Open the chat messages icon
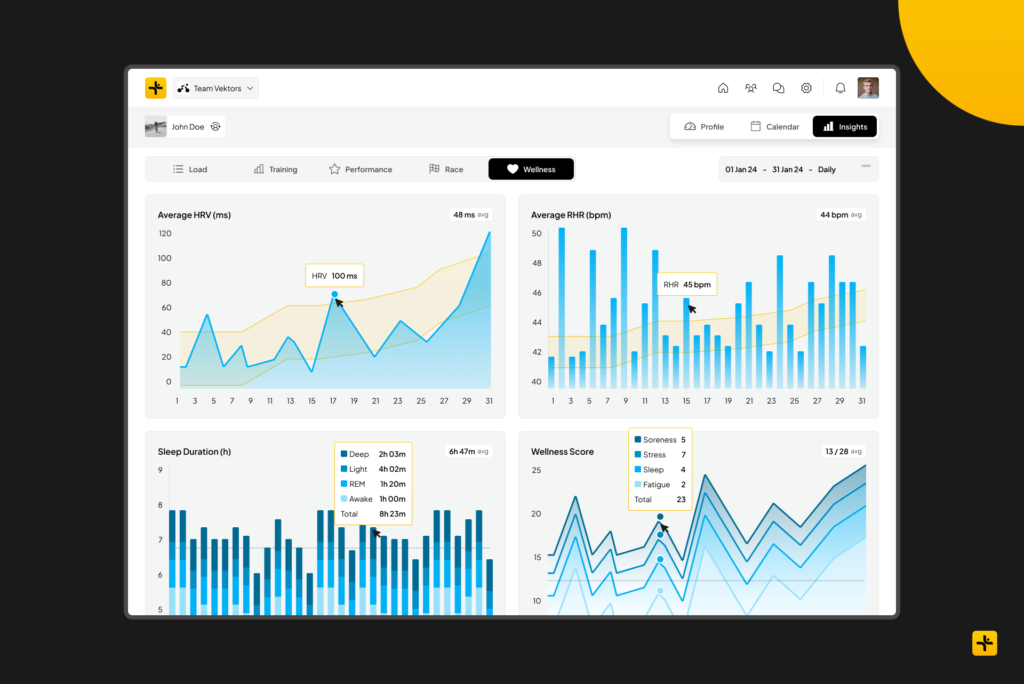This screenshot has height=684, width=1024. tap(779, 88)
